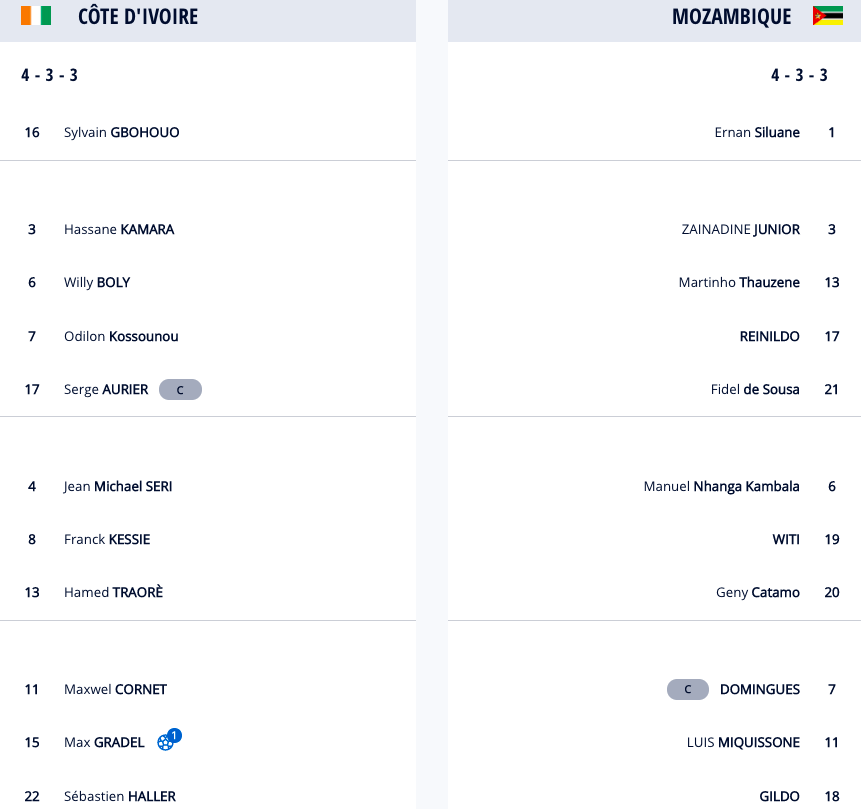Click the Mozambique team heading
The height and width of the screenshot is (809, 861).
[x=731, y=17]
